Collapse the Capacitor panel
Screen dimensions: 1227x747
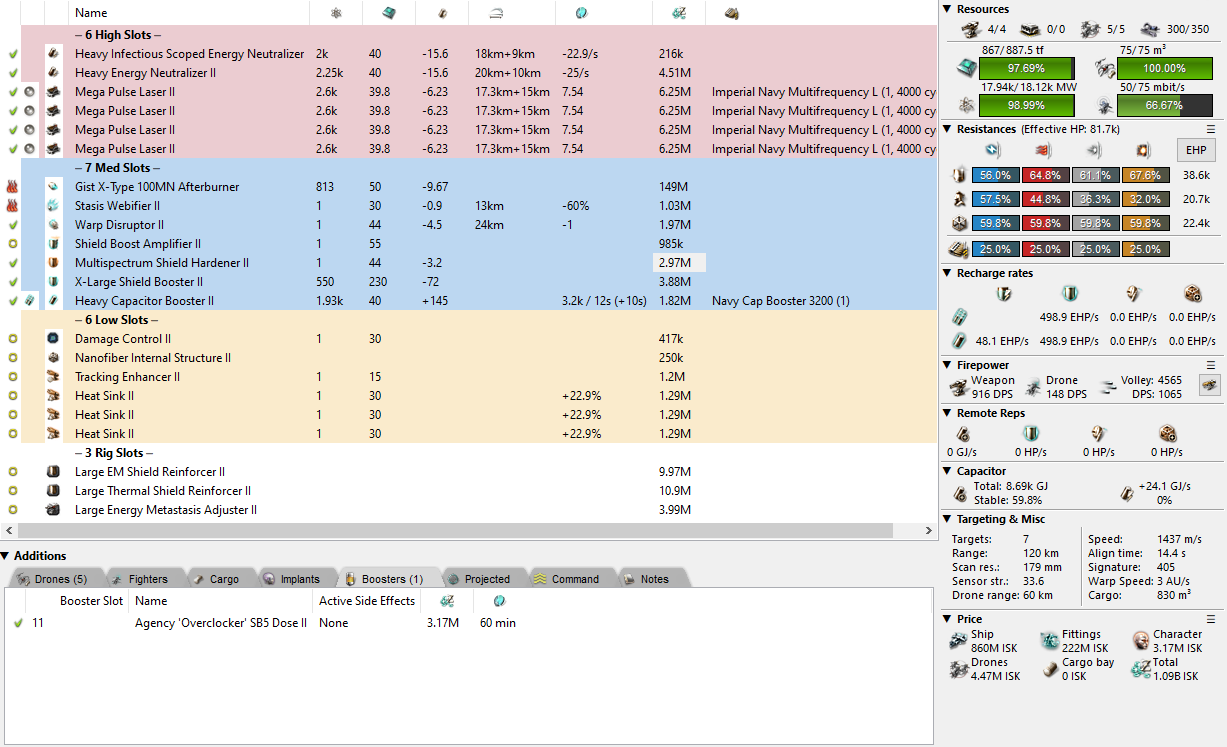click(948, 471)
